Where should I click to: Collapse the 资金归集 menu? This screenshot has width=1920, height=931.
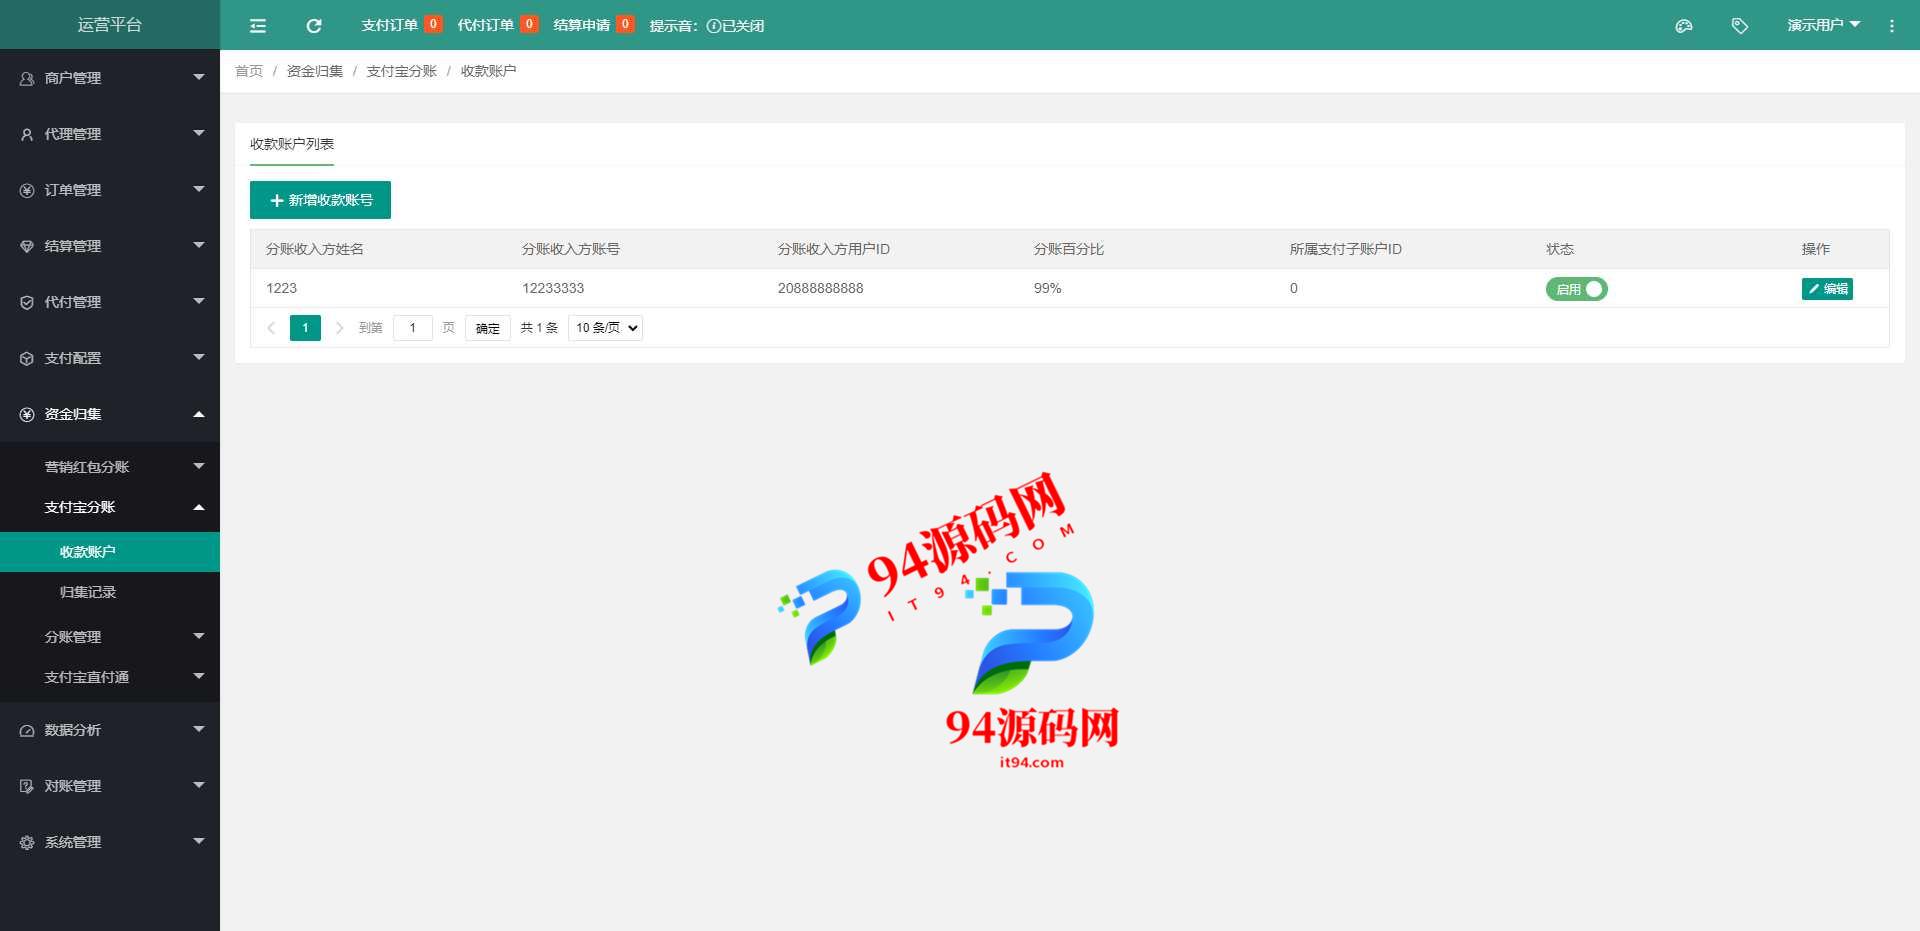click(x=110, y=414)
